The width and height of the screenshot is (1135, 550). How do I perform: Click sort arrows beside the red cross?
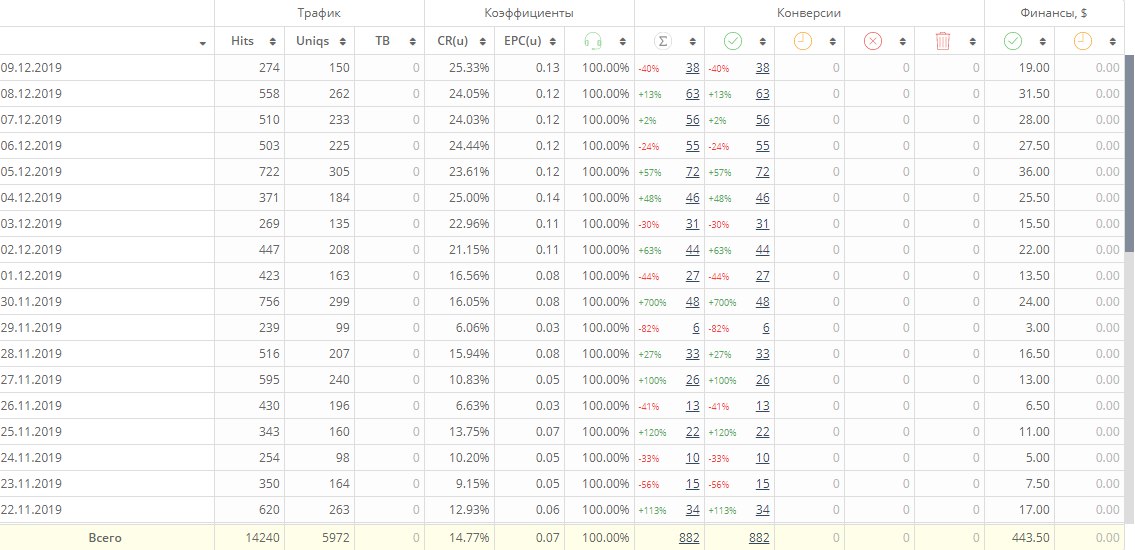903,42
